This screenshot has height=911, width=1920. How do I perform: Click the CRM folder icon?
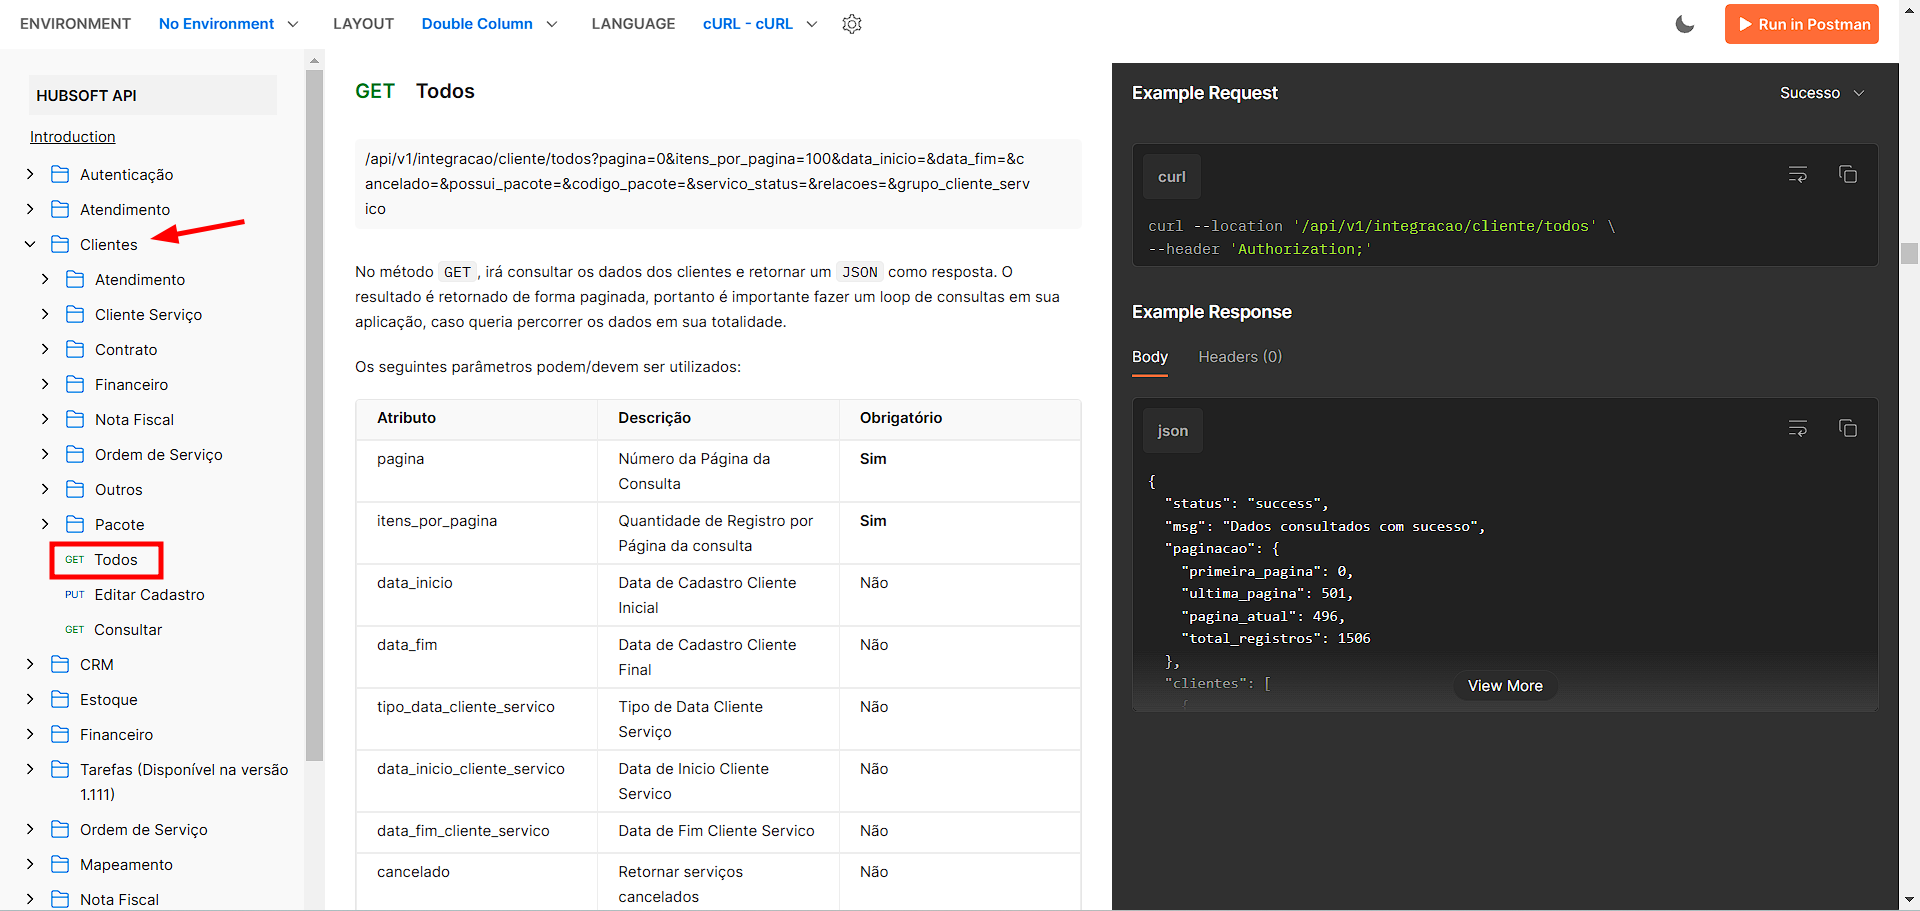tap(60, 664)
